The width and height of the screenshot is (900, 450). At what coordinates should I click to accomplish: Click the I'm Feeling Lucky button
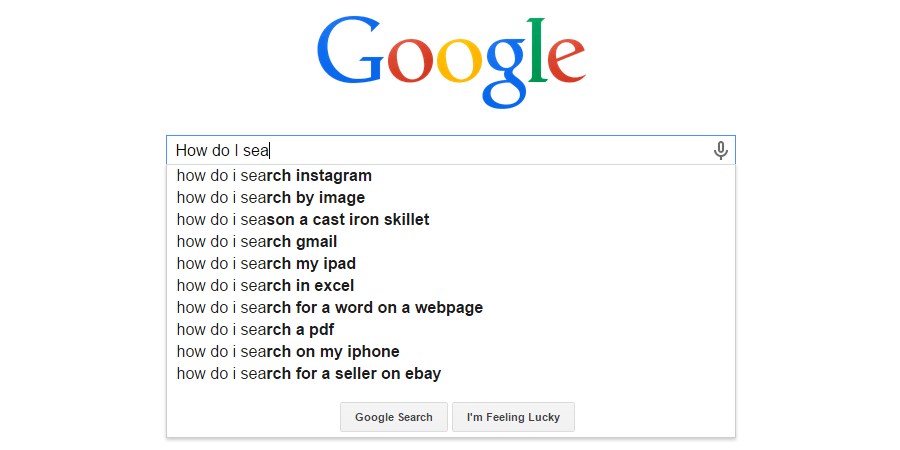tap(513, 417)
